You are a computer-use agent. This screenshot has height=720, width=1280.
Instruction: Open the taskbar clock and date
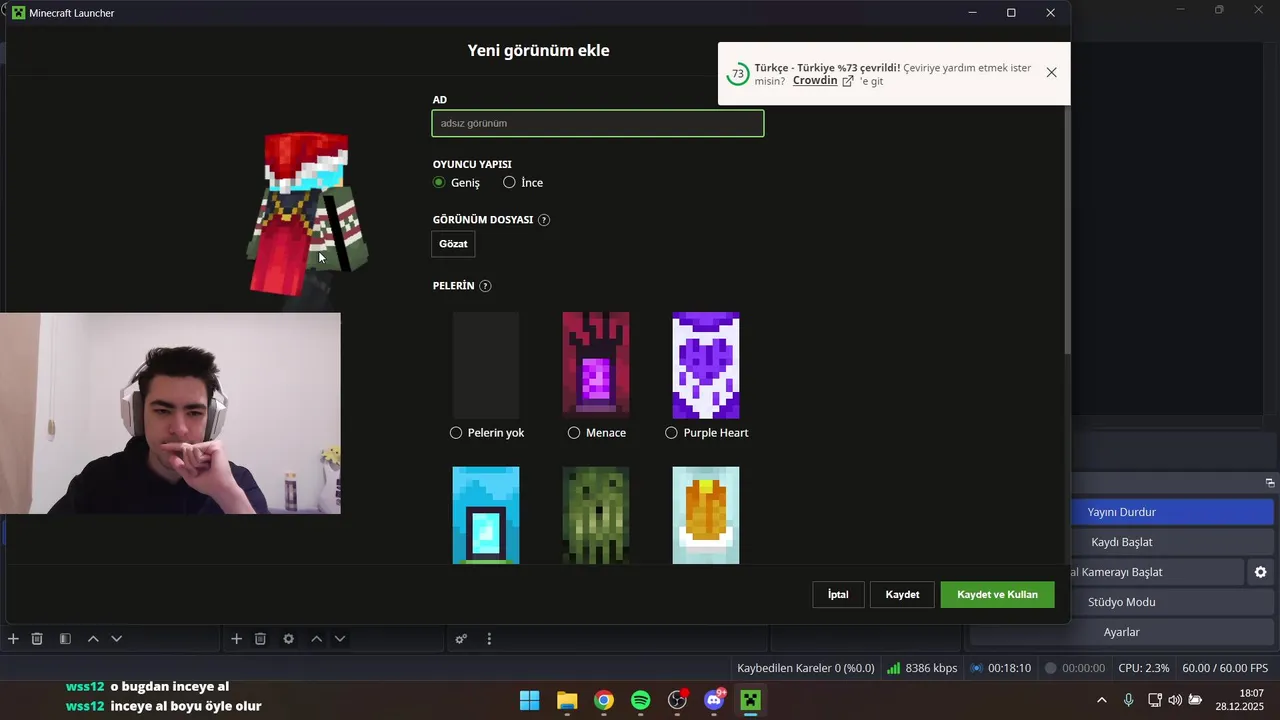coord(1240,700)
